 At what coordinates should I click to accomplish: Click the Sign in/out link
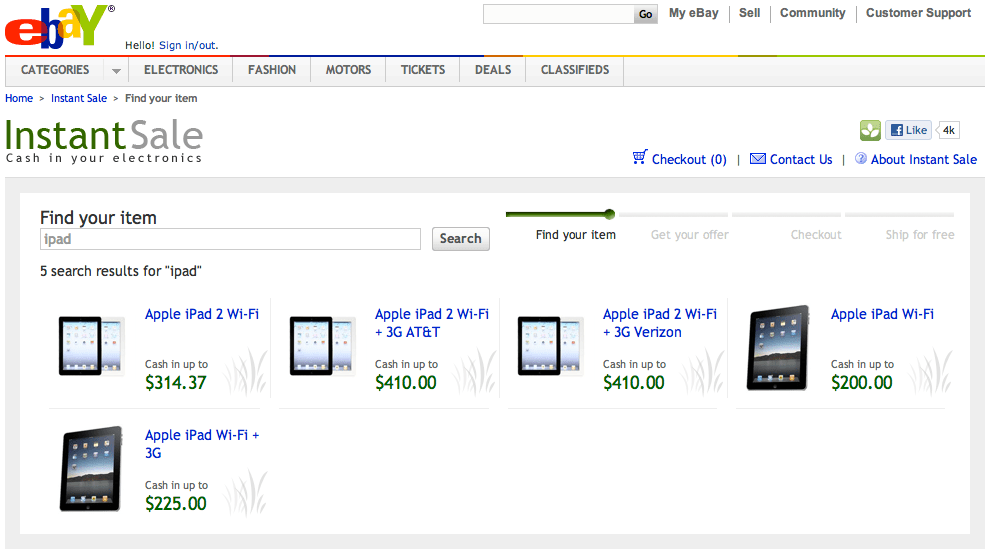pos(189,45)
